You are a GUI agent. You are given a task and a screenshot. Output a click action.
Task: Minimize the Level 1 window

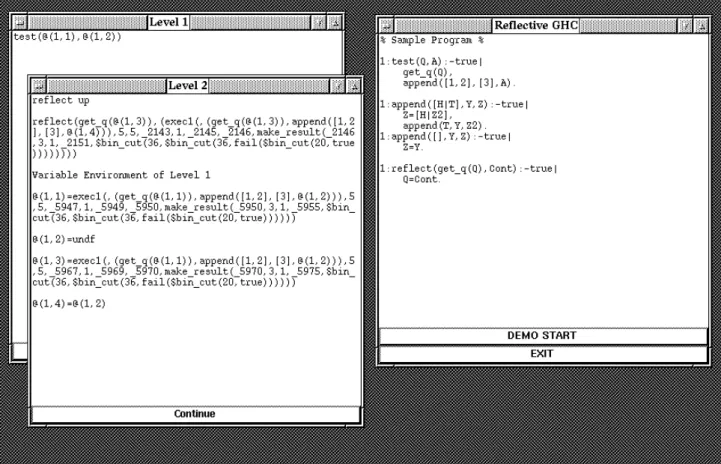(320, 22)
